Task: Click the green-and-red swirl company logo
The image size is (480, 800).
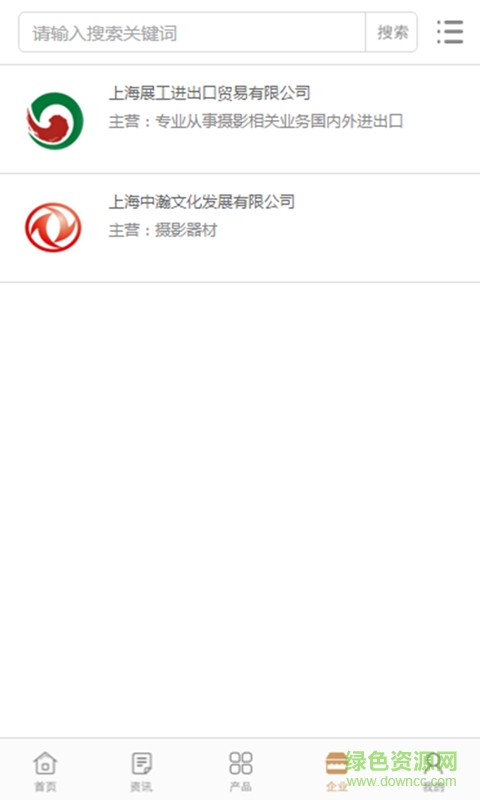Action: point(55,121)
